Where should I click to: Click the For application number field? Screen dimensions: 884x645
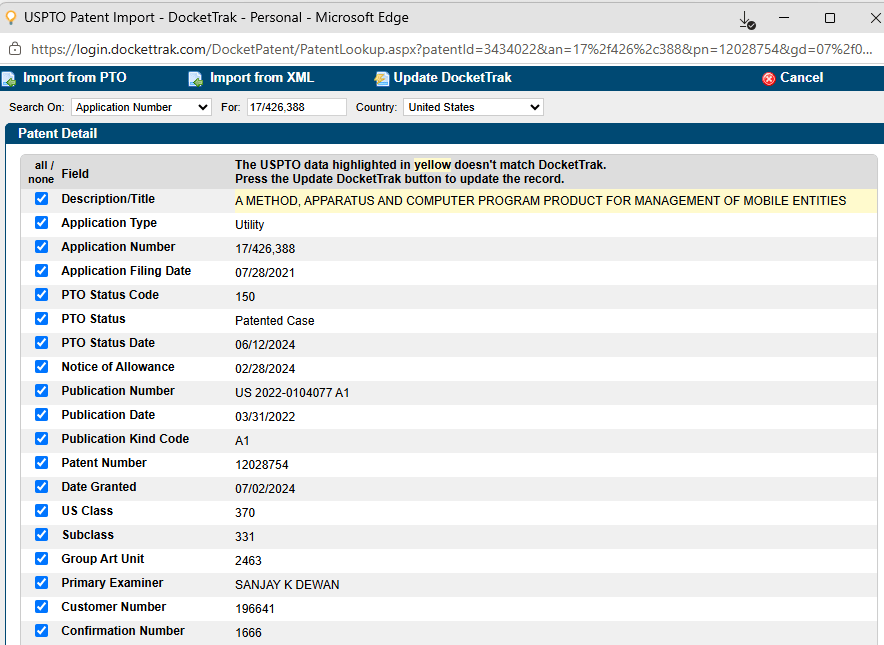tap(297, 107)
